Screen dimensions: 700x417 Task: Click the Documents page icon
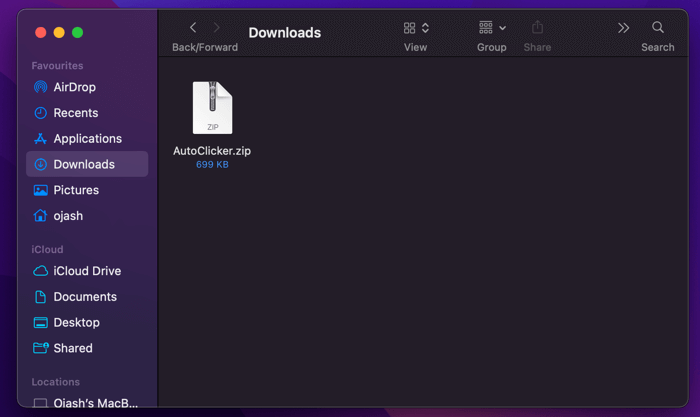tap(41, 297)
